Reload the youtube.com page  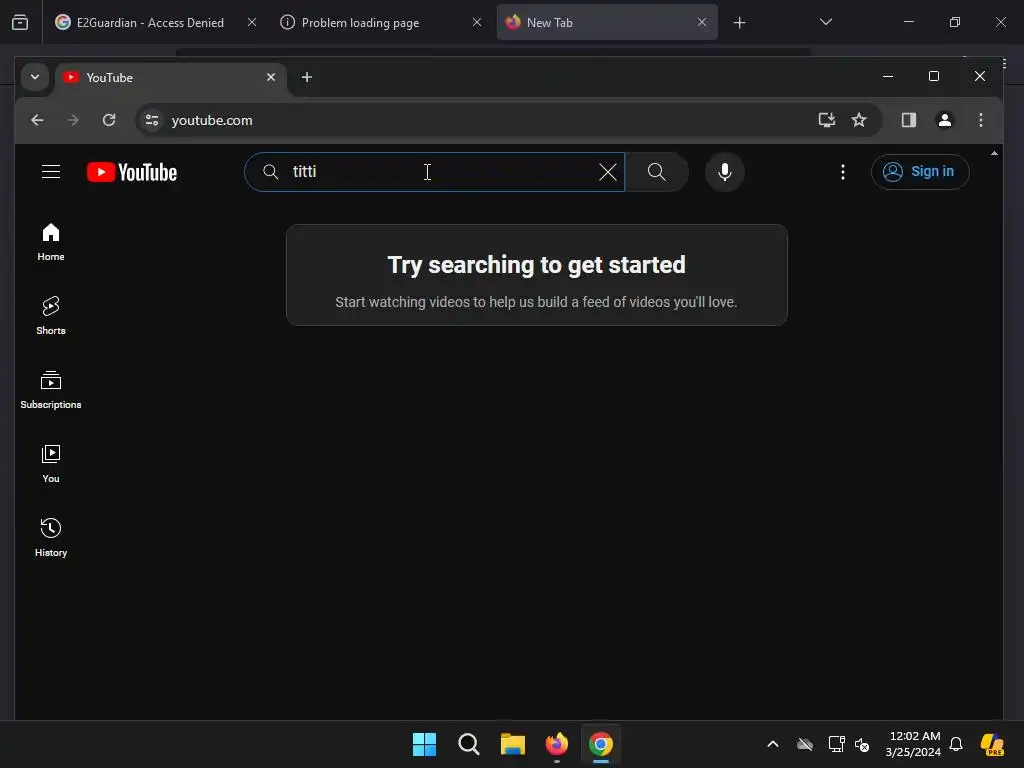[x=109, y=120]
